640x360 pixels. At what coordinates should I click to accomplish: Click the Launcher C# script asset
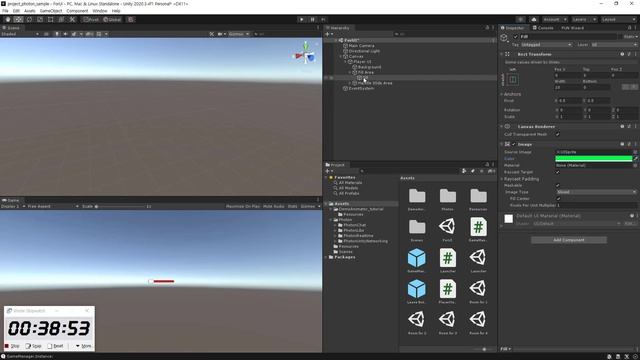[447, 261]
